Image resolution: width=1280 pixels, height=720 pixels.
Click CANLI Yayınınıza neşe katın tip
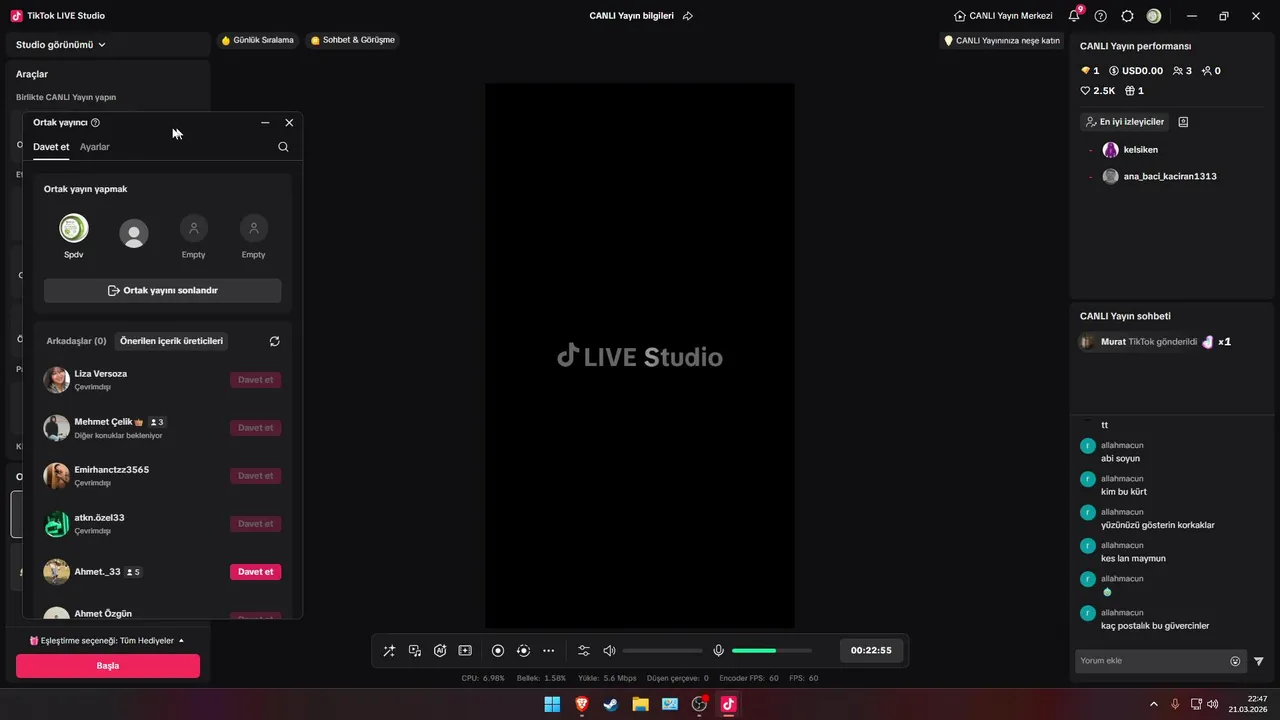(1002, 41)
